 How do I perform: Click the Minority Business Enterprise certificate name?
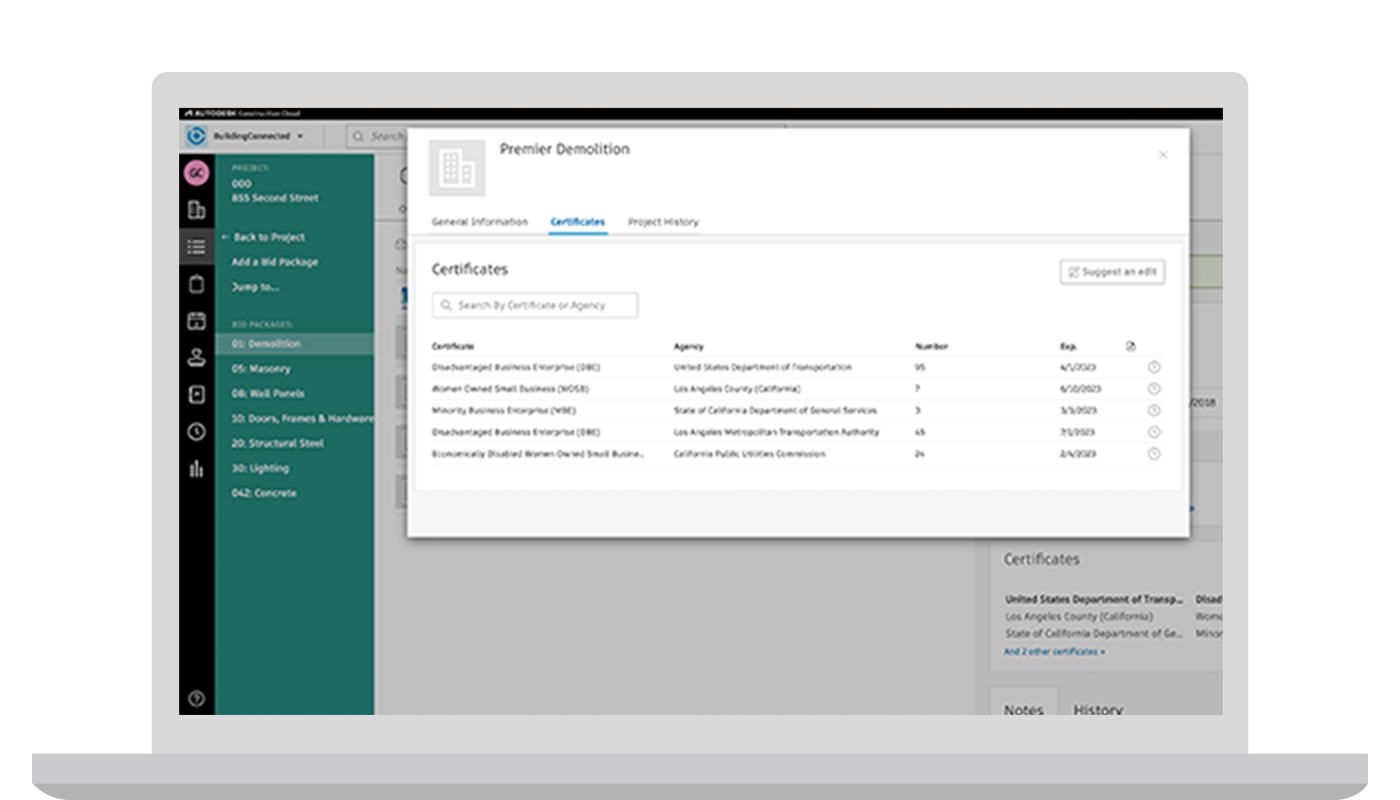tap(504, 410)
